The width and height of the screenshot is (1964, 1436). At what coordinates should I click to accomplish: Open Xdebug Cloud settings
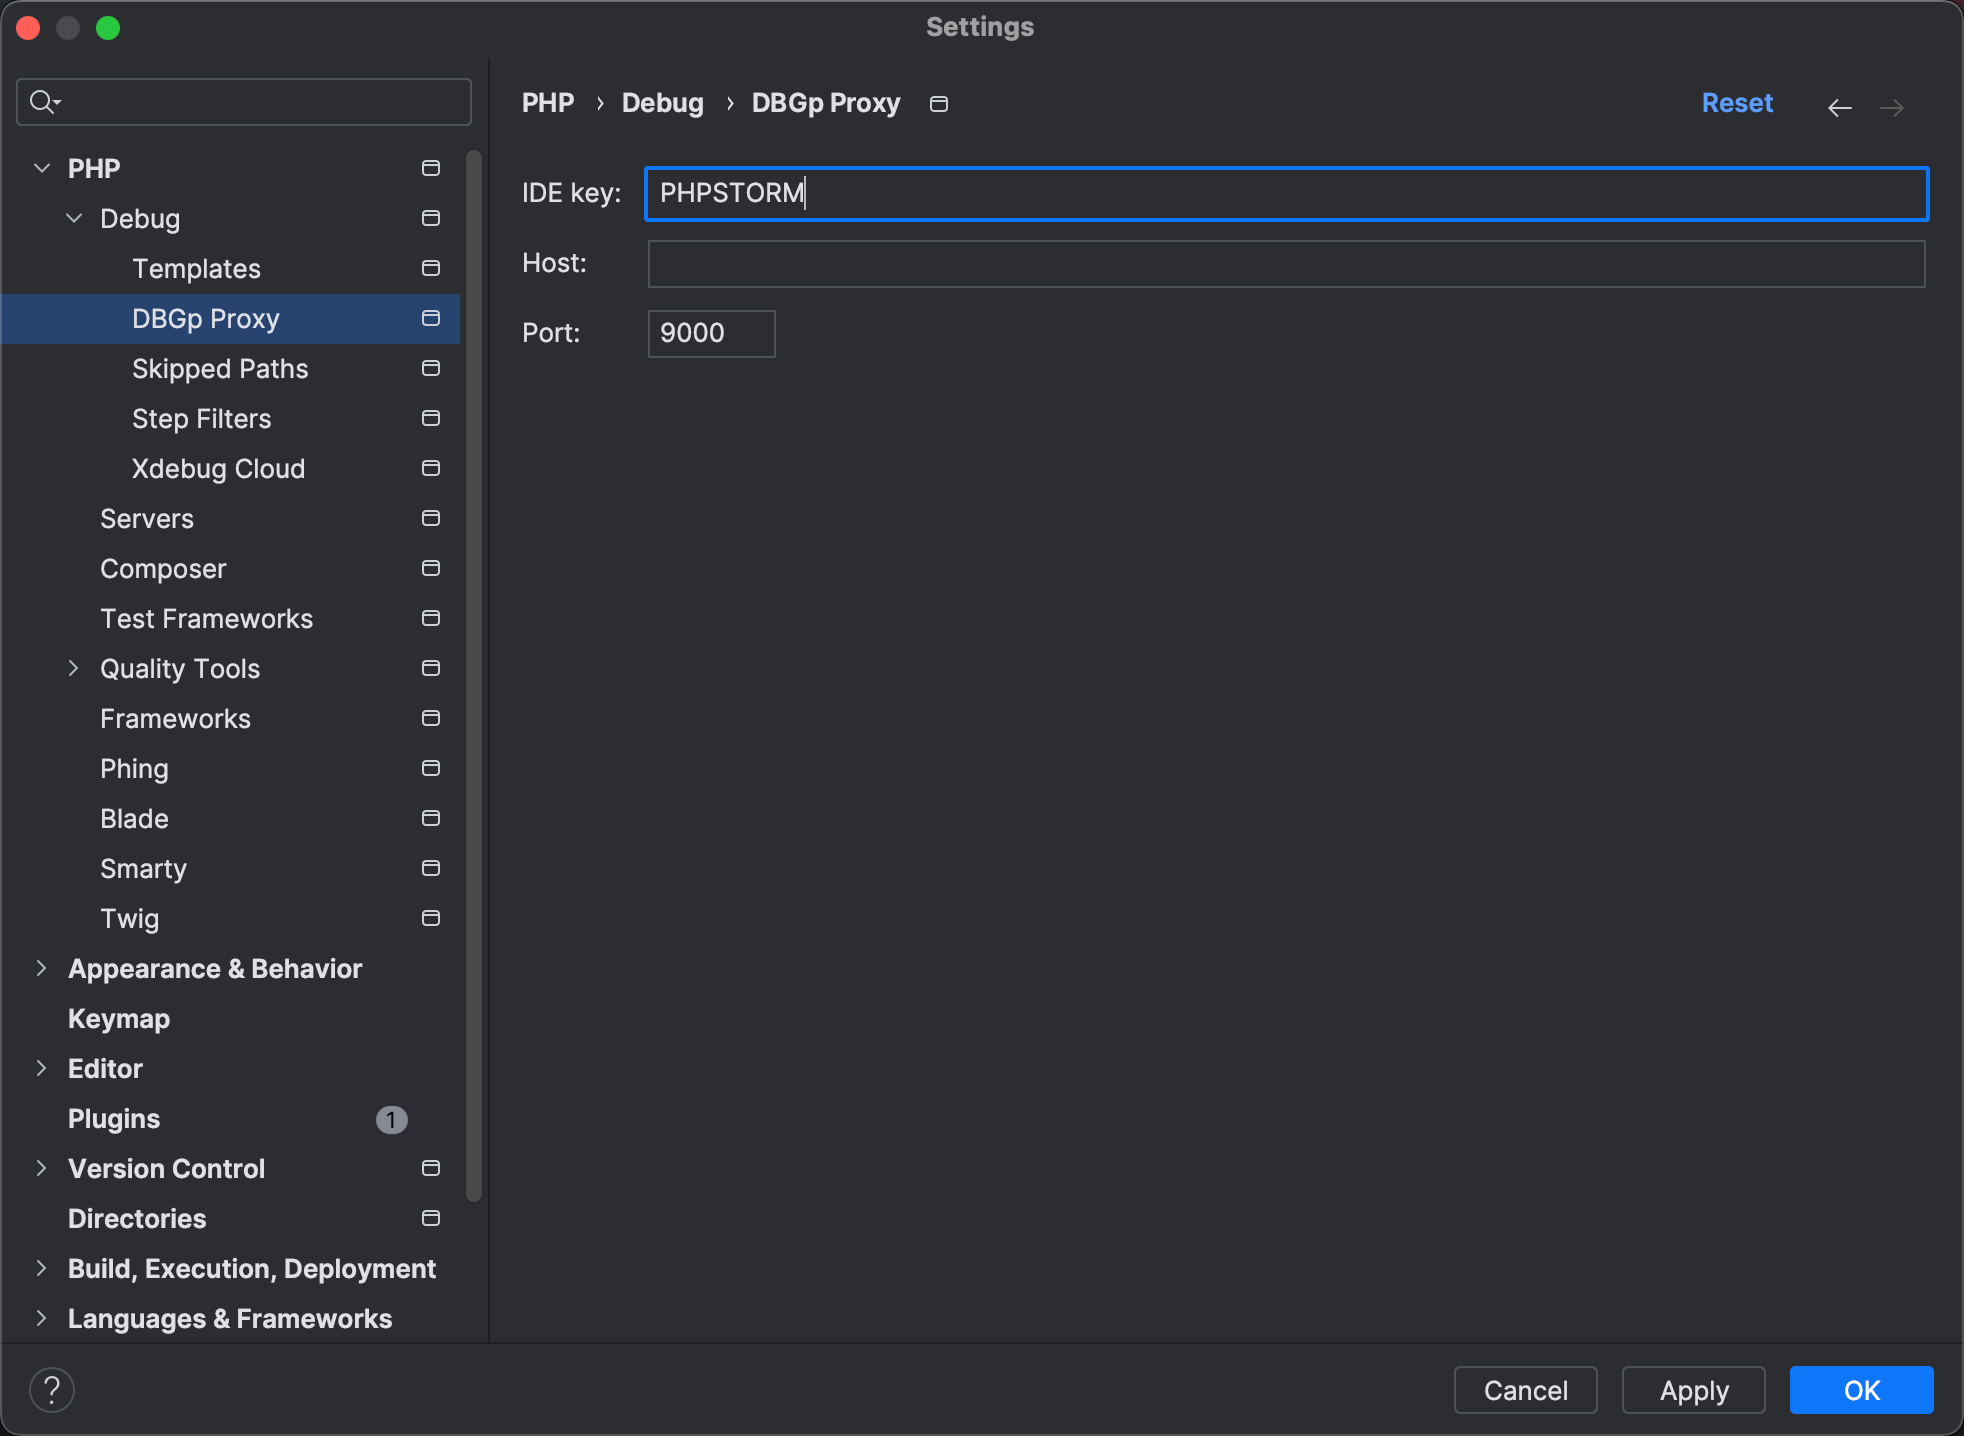218,468
